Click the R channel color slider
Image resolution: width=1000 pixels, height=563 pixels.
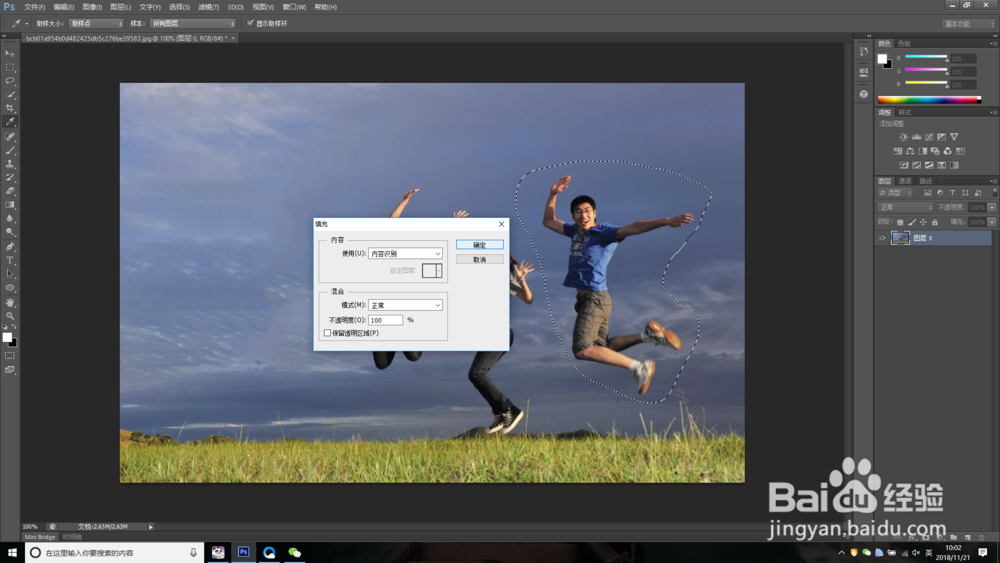click(x=926, y=57)
